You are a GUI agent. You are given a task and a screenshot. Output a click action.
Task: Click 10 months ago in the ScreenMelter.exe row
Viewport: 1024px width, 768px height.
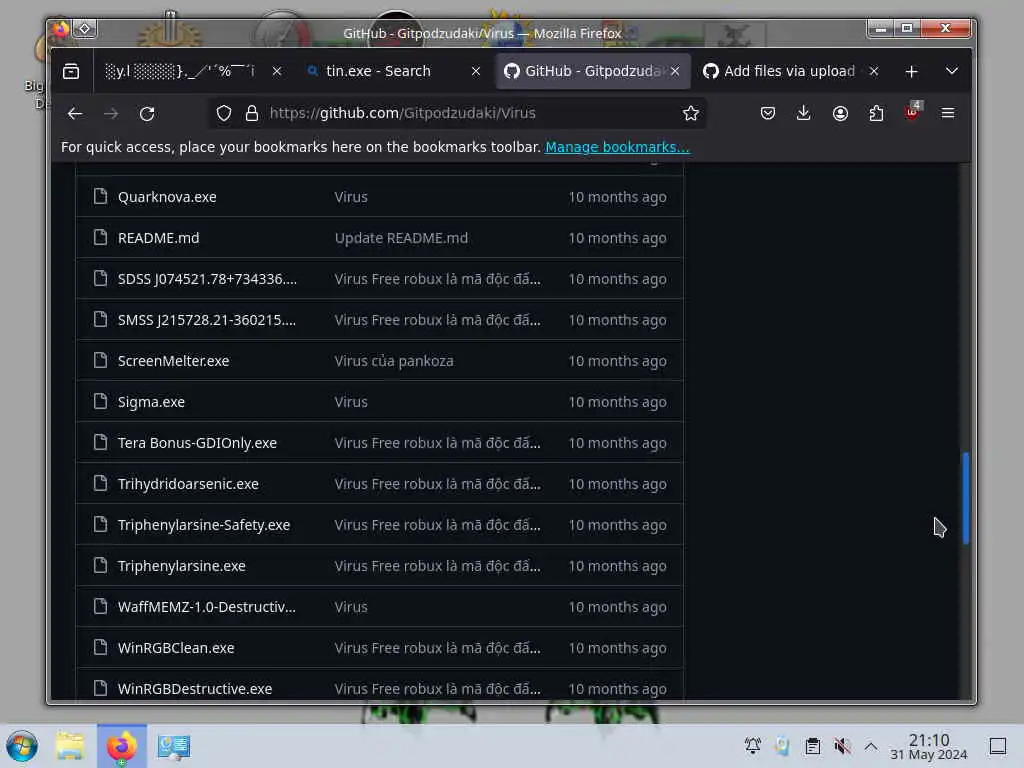617,361
